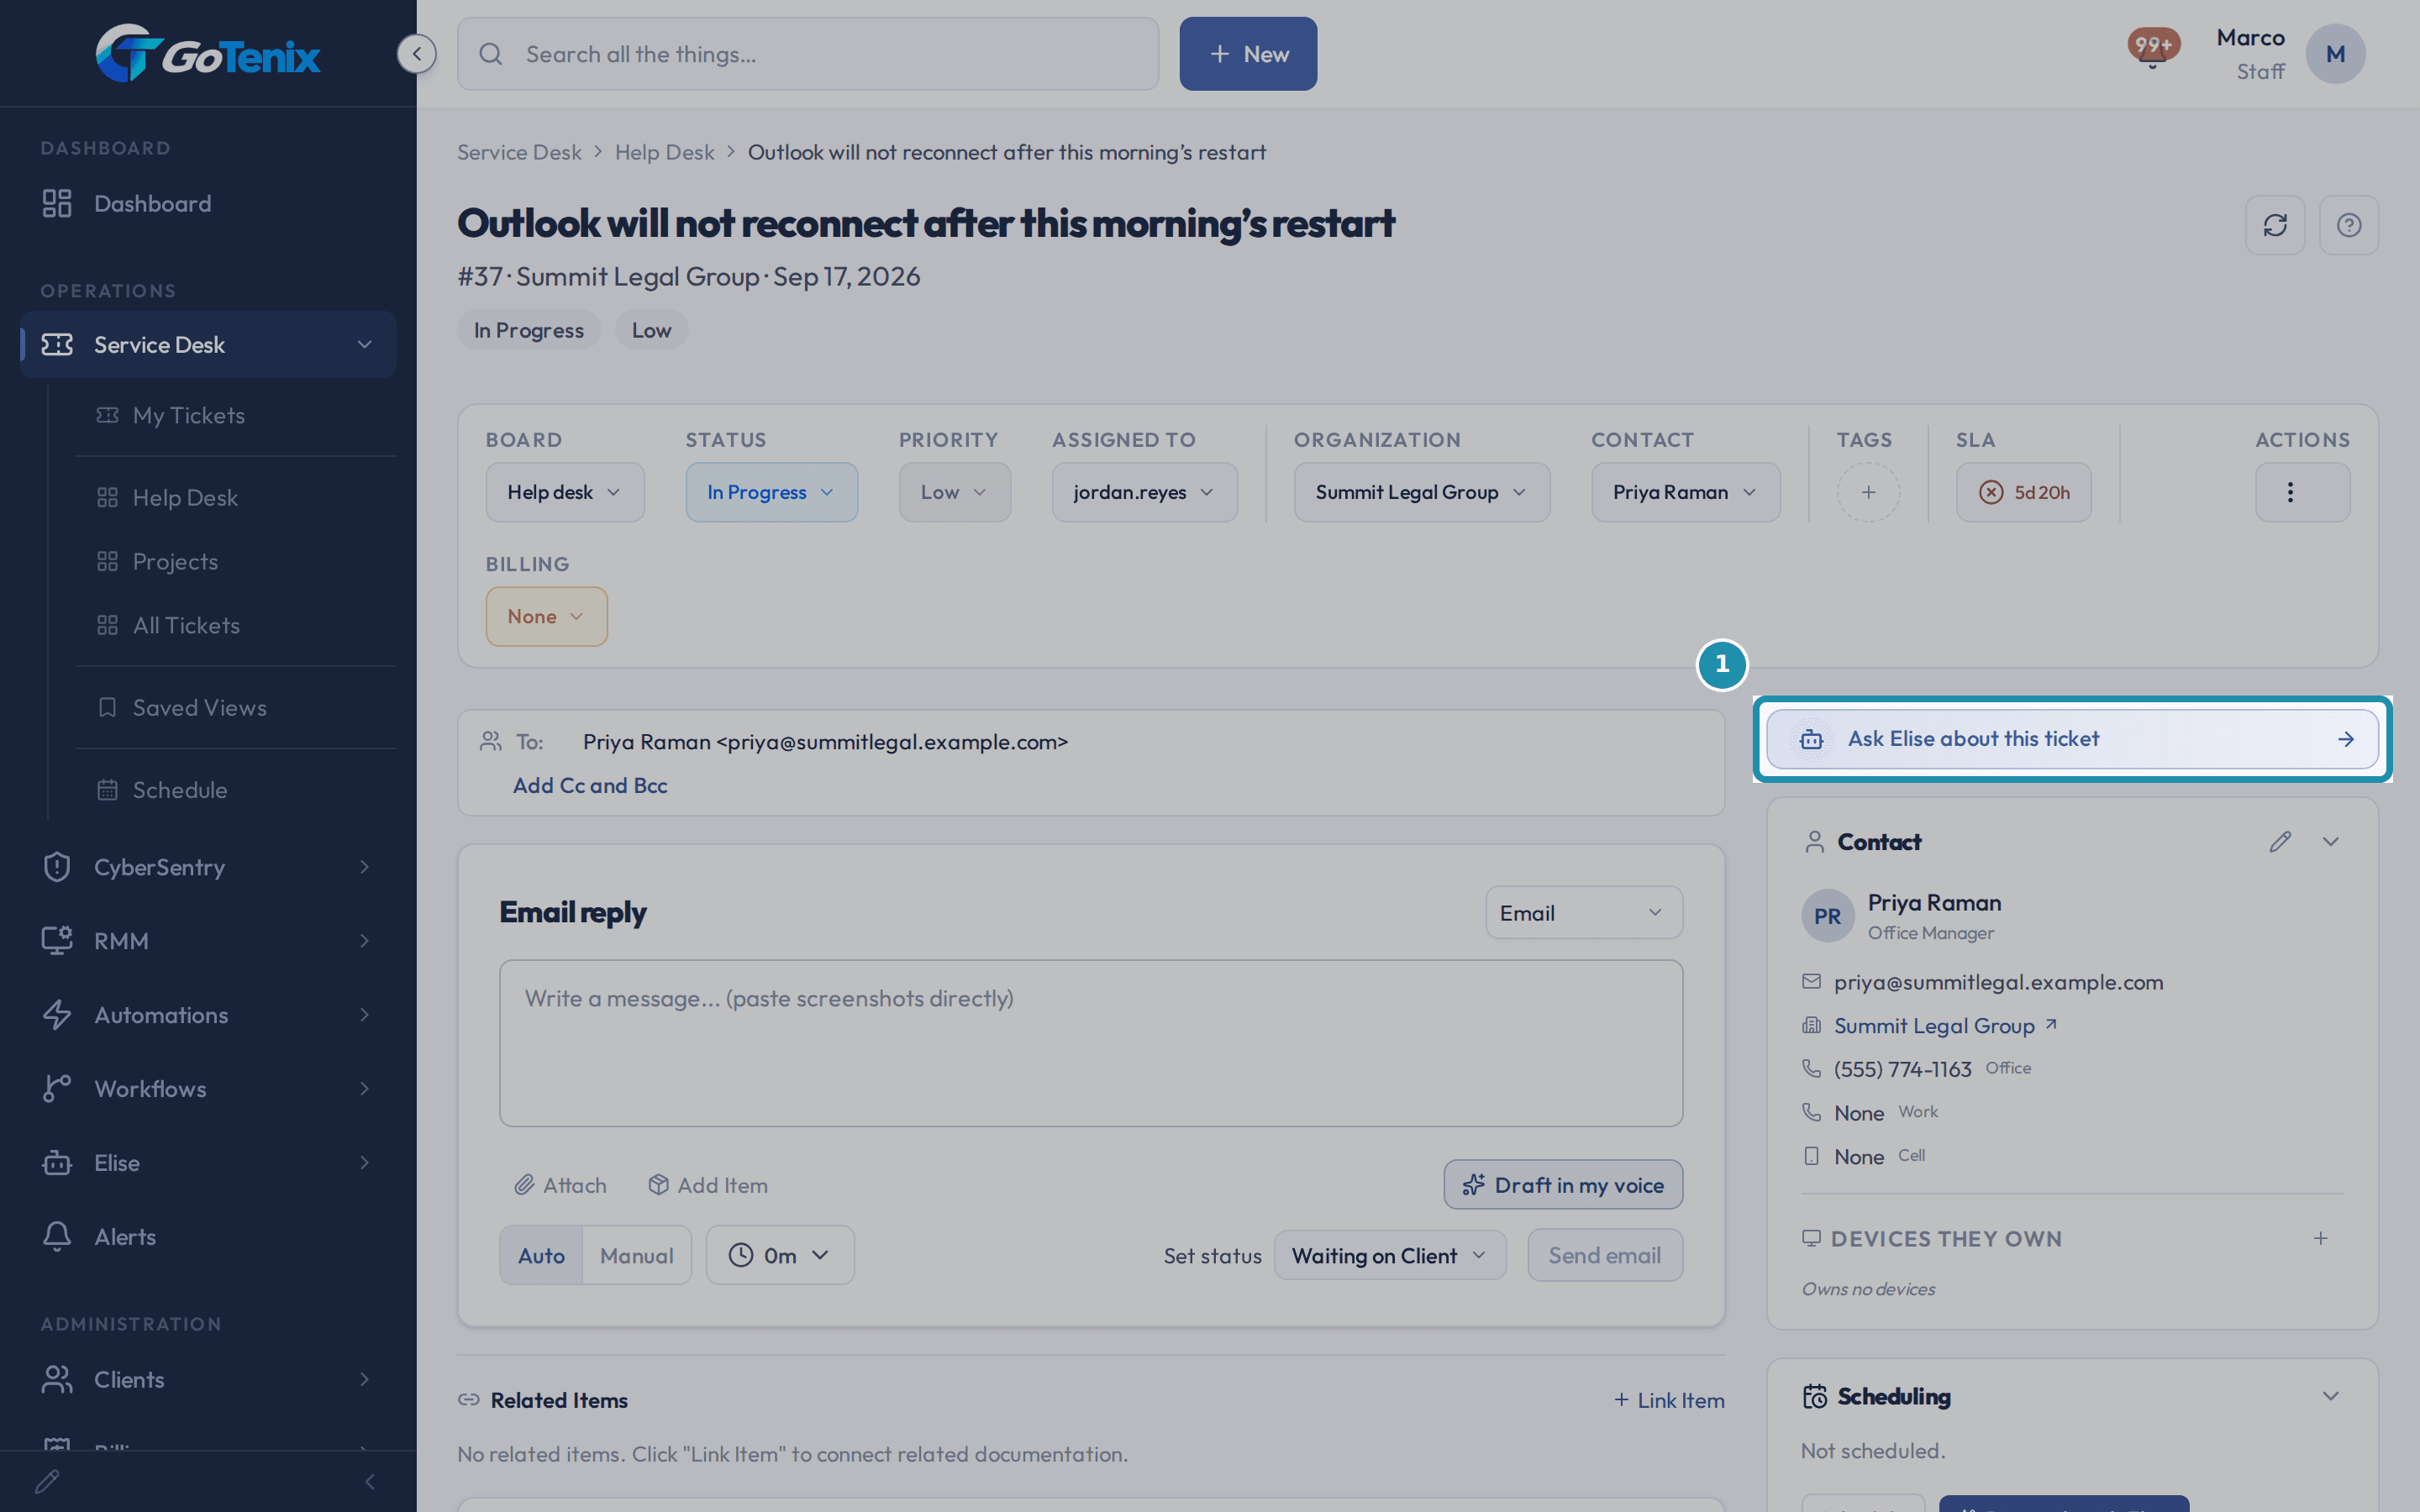This screenshot has height=1512, width=2420.
Task: Add a device under Devices They Own
Action: pyautogui.click(x=2320, y=1239)
